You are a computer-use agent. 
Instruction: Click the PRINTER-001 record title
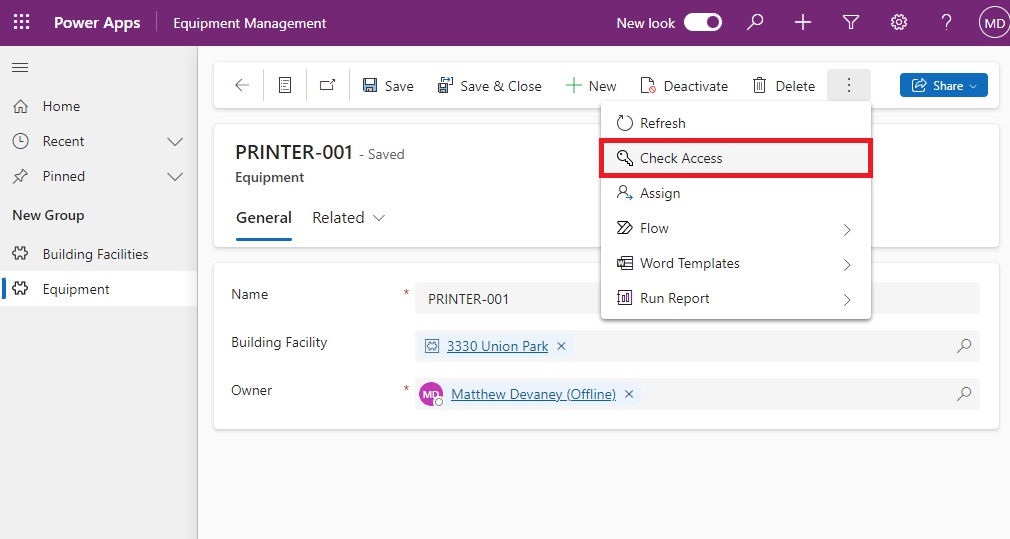(x=294, y=152)
